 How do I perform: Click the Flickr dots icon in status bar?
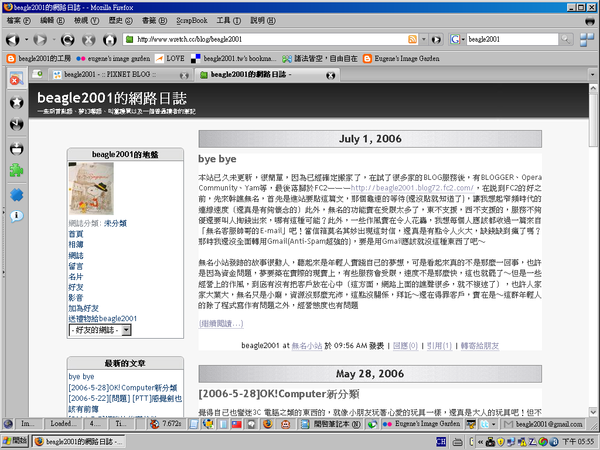point(387,424)
